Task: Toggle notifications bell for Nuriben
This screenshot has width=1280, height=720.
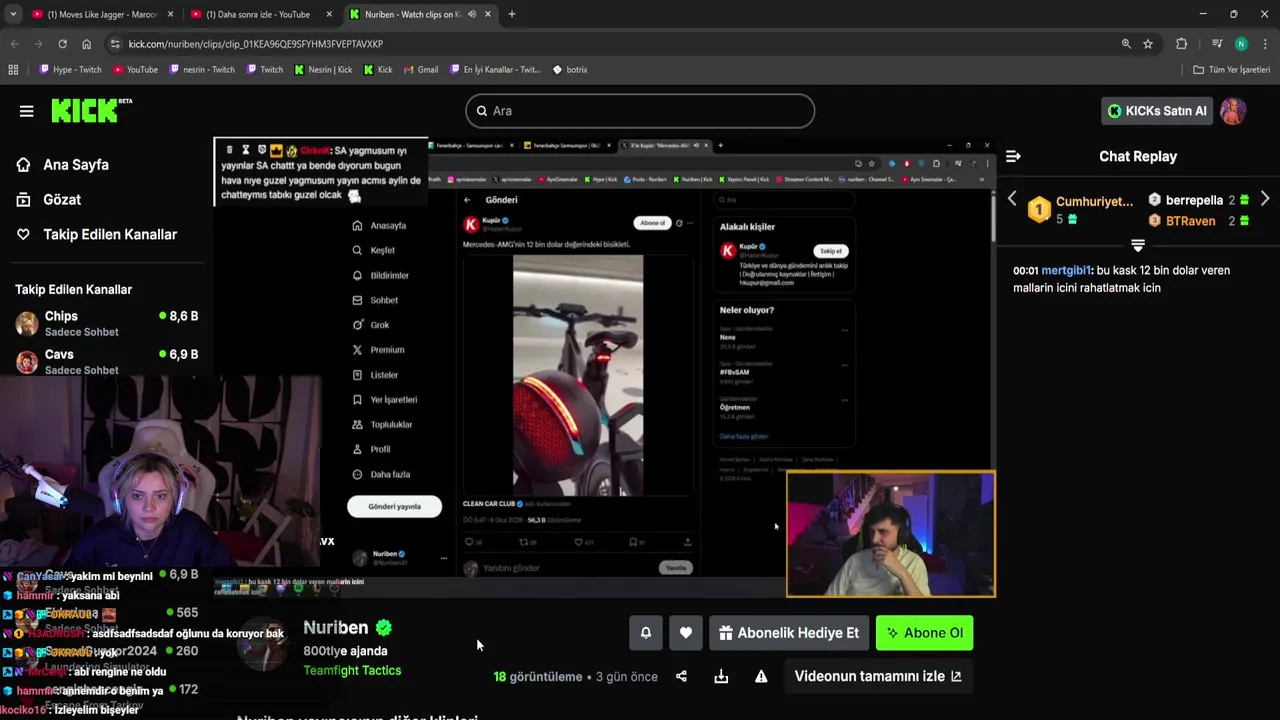Action: pyautogui.click(x=646, y=633)
